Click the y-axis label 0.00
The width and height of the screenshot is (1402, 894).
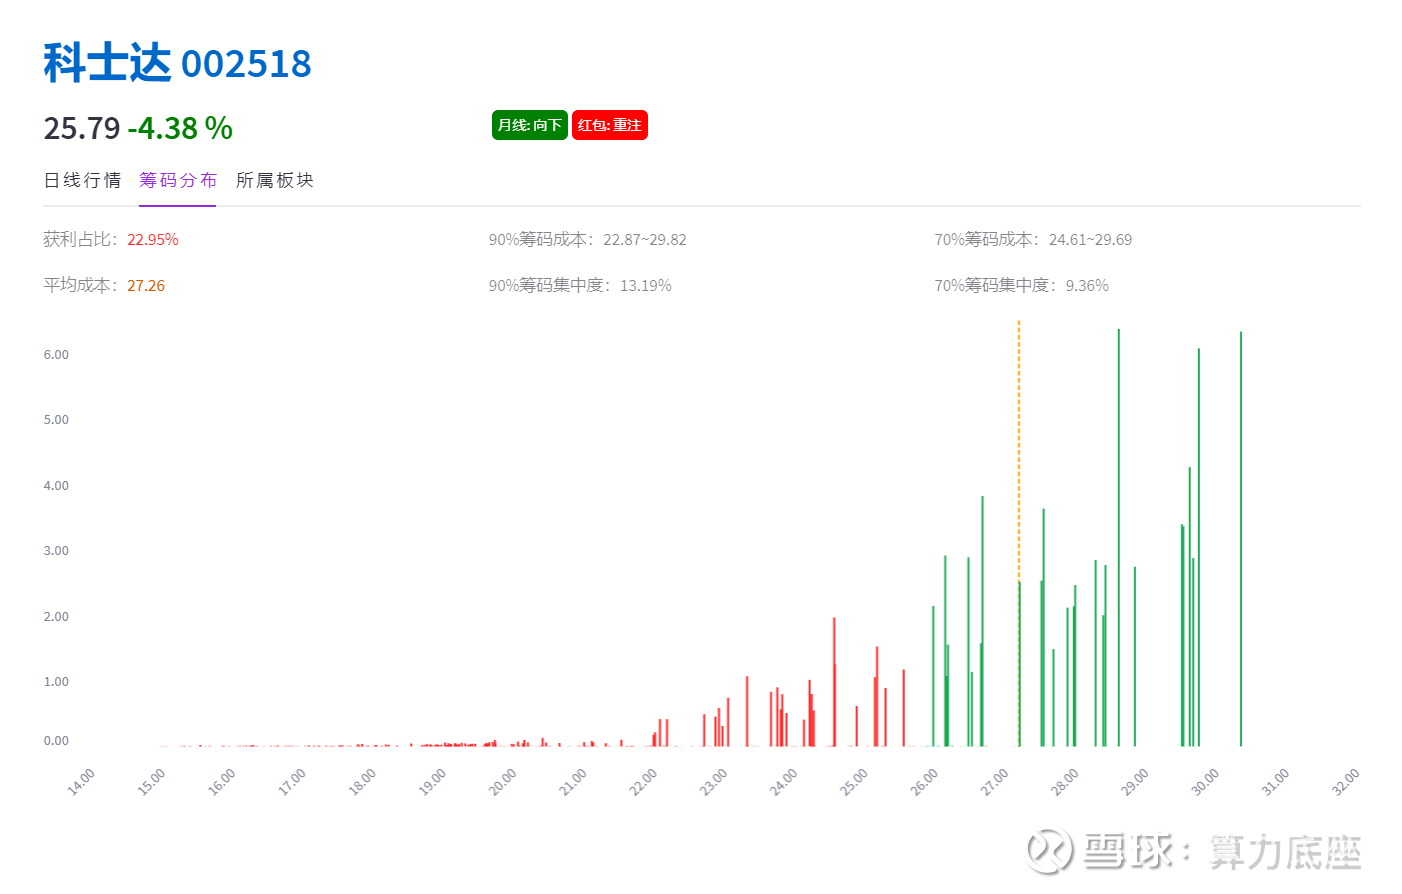(x=56, y=741)
